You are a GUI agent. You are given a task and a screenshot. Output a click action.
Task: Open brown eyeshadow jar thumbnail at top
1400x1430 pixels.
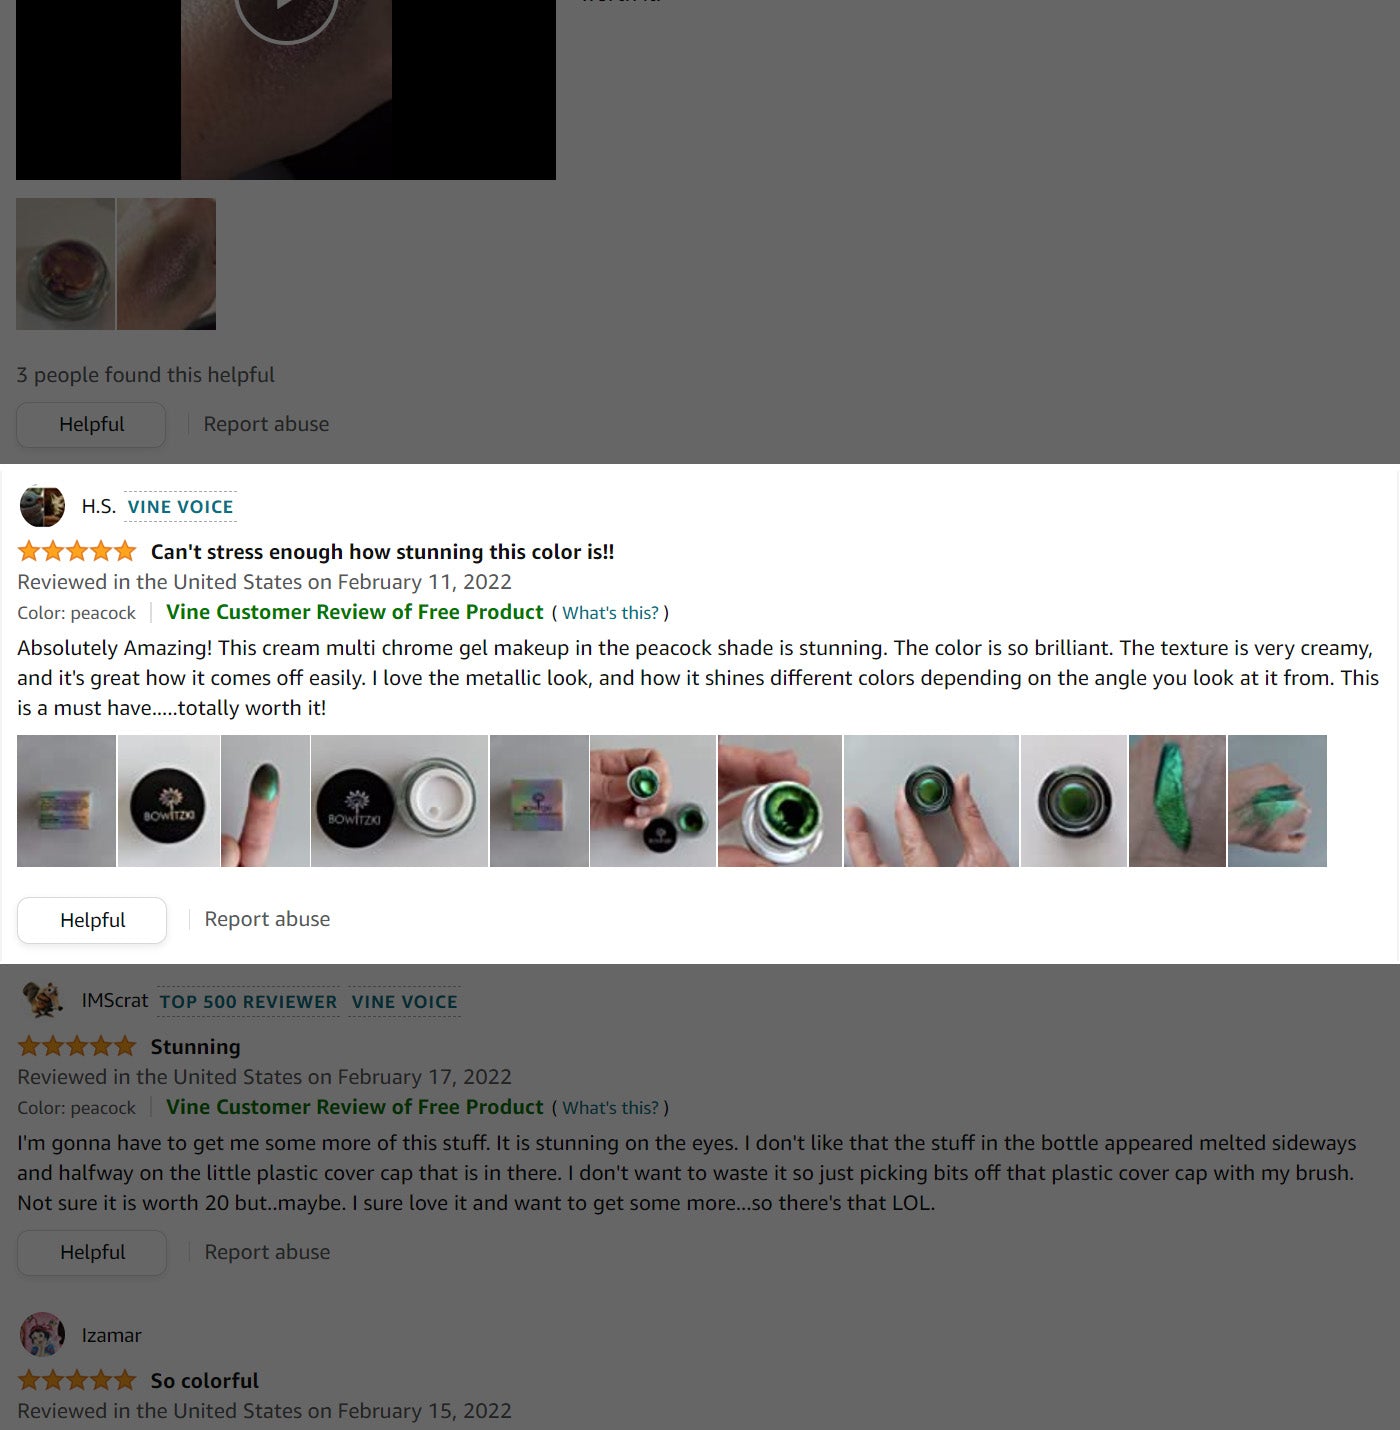66,264
